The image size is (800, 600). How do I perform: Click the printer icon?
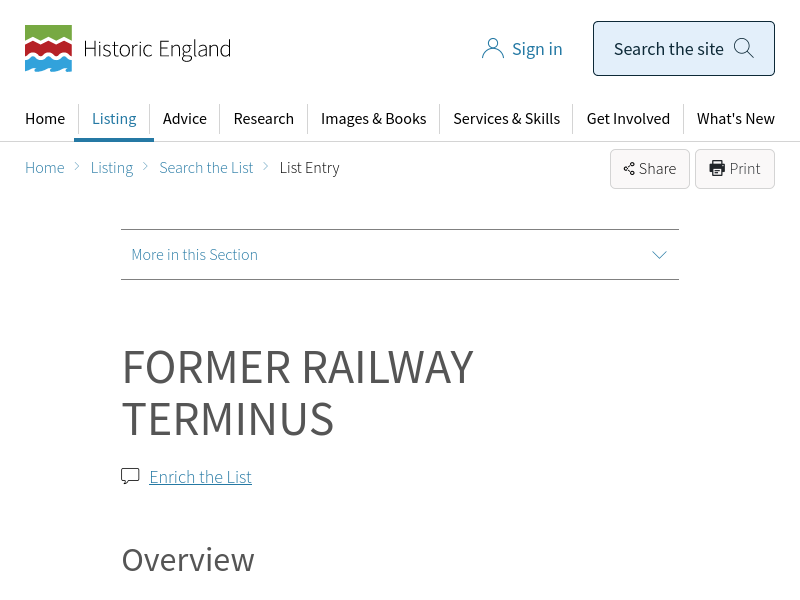click(717, 168)
